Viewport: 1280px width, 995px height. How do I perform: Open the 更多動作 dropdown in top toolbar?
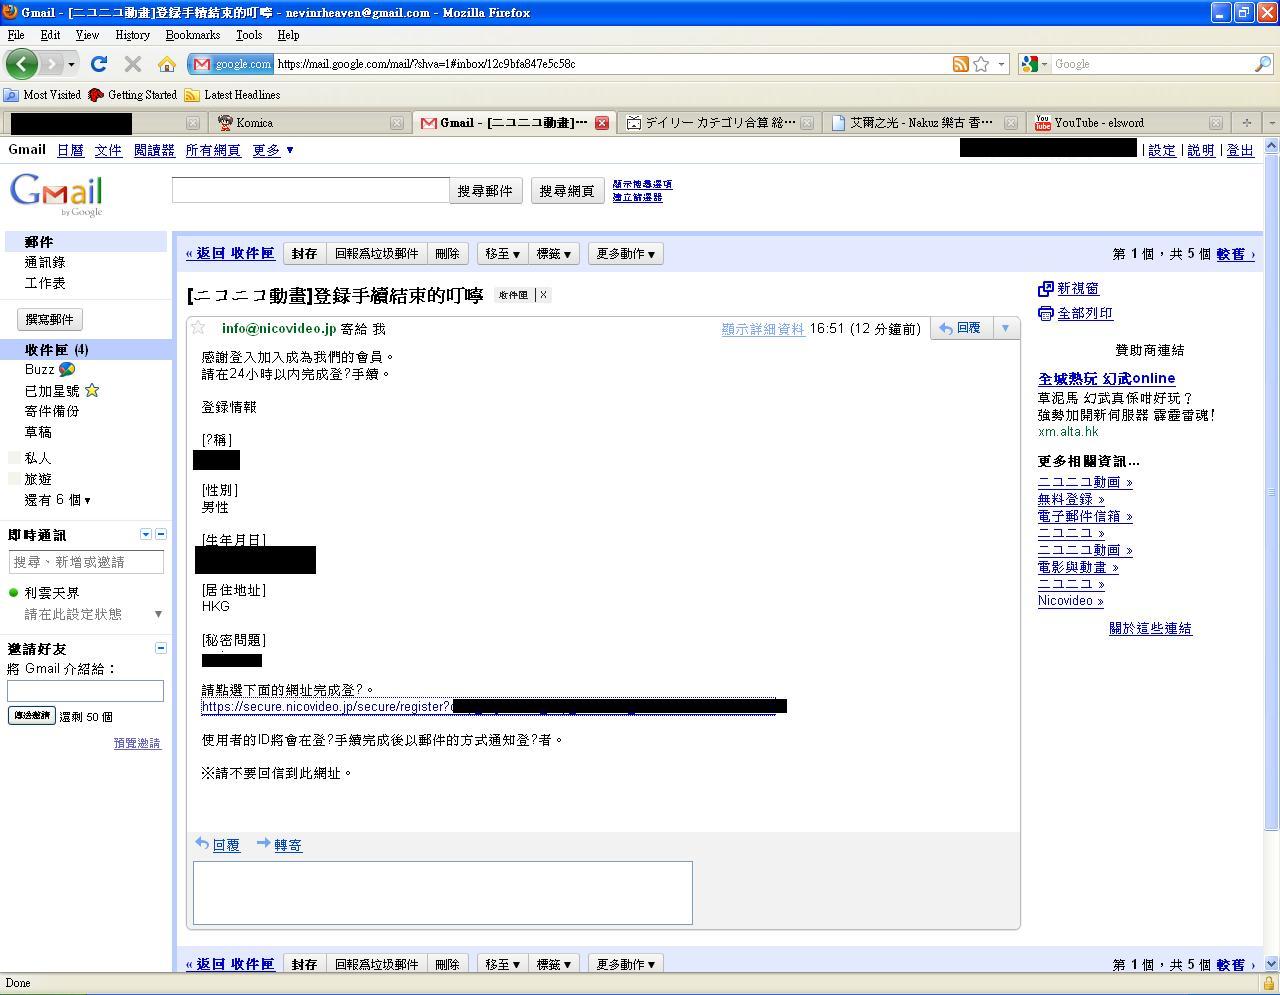click(x=625, y=254)
